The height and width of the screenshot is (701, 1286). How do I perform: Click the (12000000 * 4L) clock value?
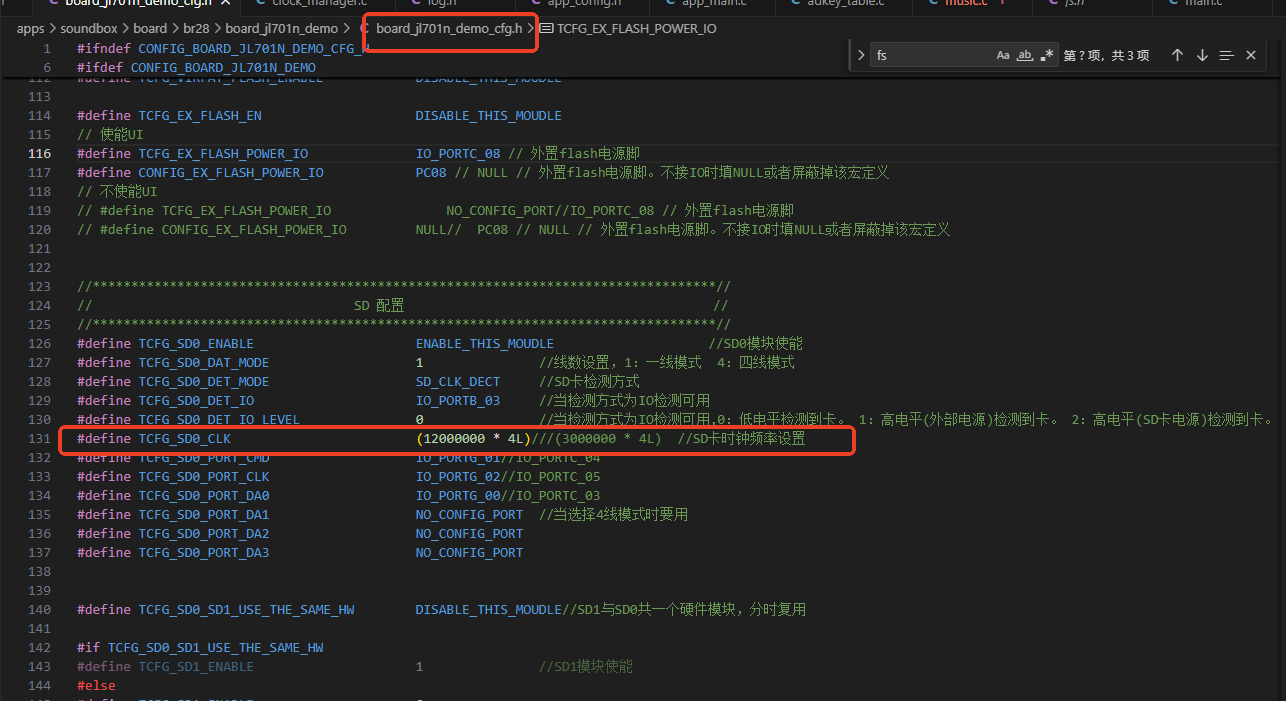tap(474, 439)
